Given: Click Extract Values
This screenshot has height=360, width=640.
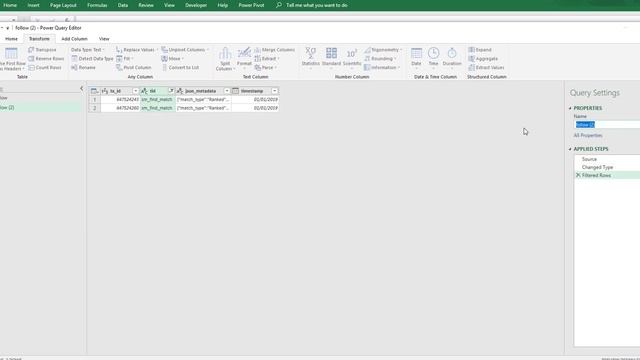Looking at the screenshot, I should [x=486, y=68].
